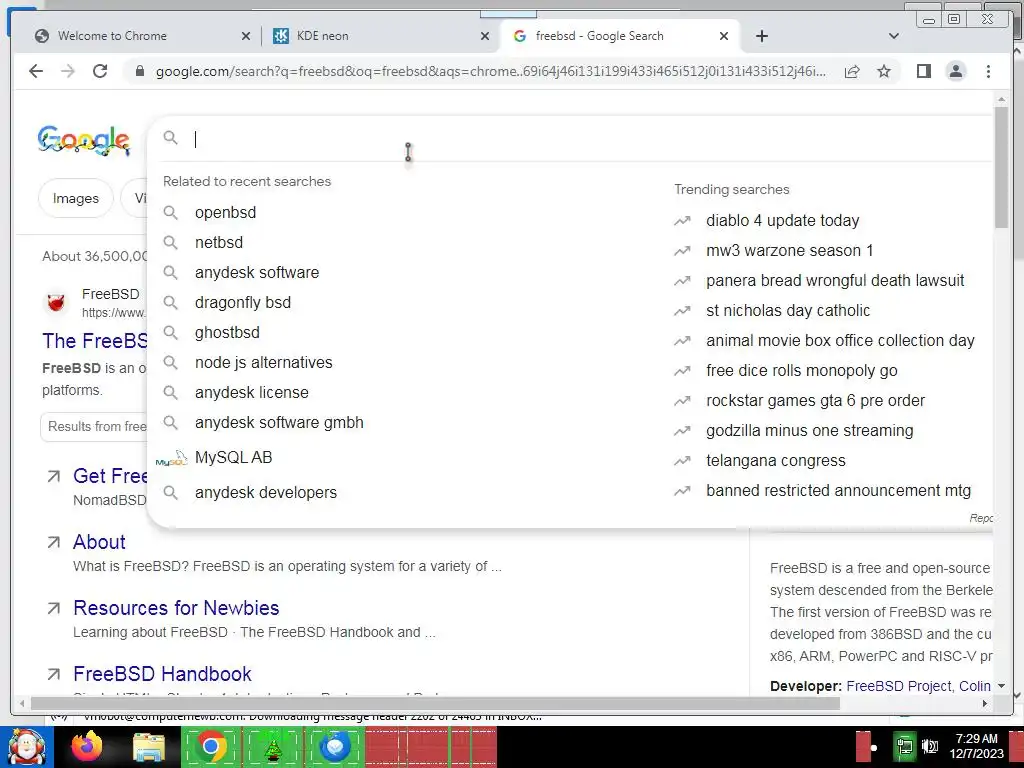Click the volume tray icon

[x=930, y=746]
